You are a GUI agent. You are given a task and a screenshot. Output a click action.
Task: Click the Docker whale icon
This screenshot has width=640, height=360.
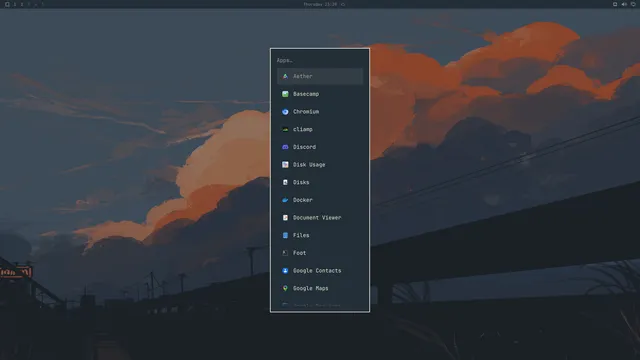[285, 200]
